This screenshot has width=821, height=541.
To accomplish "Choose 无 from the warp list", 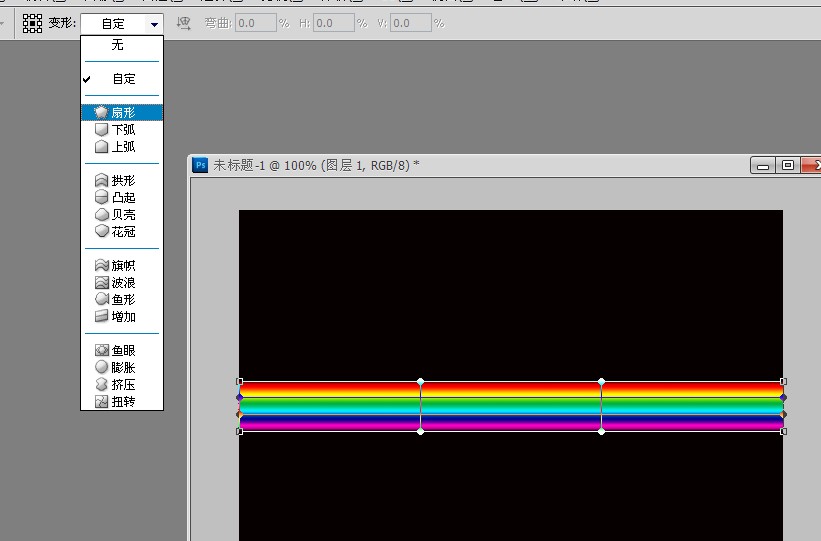I will pos(122,45).
